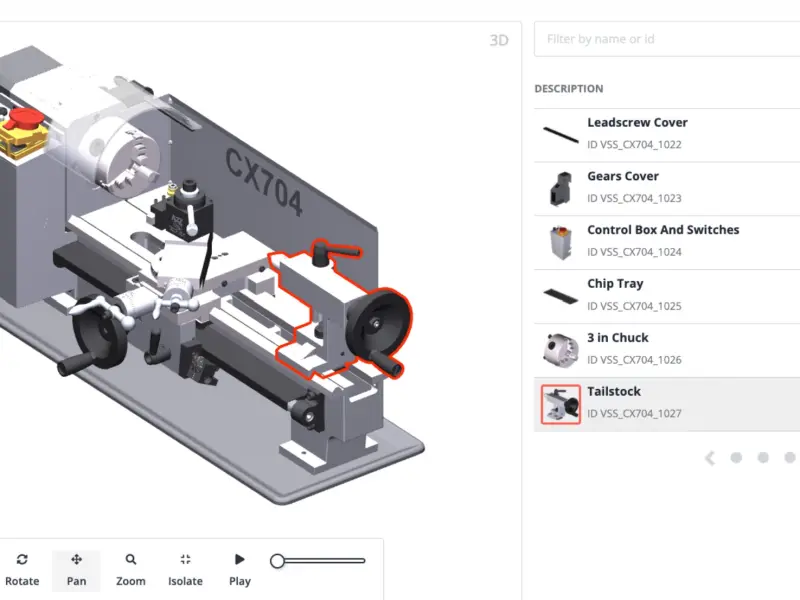Go to previous page with left chevron
This screenshot has width=800, height=600.
coord(710,458)
